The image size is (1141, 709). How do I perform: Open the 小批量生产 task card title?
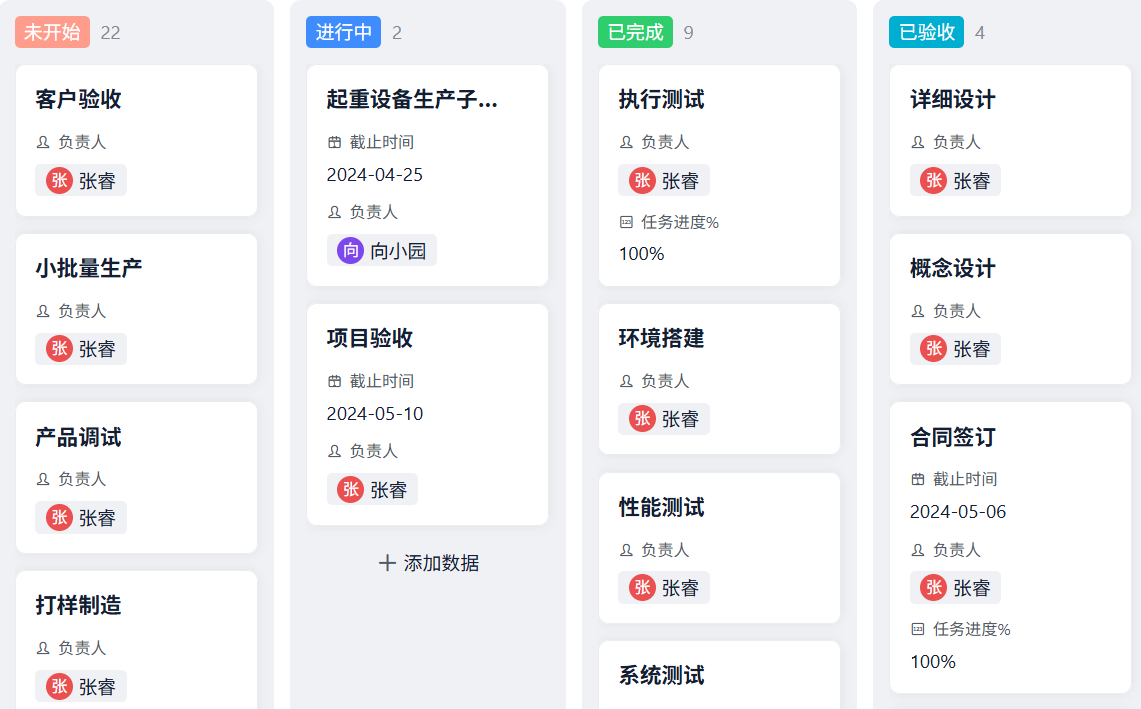coord(89,268)
